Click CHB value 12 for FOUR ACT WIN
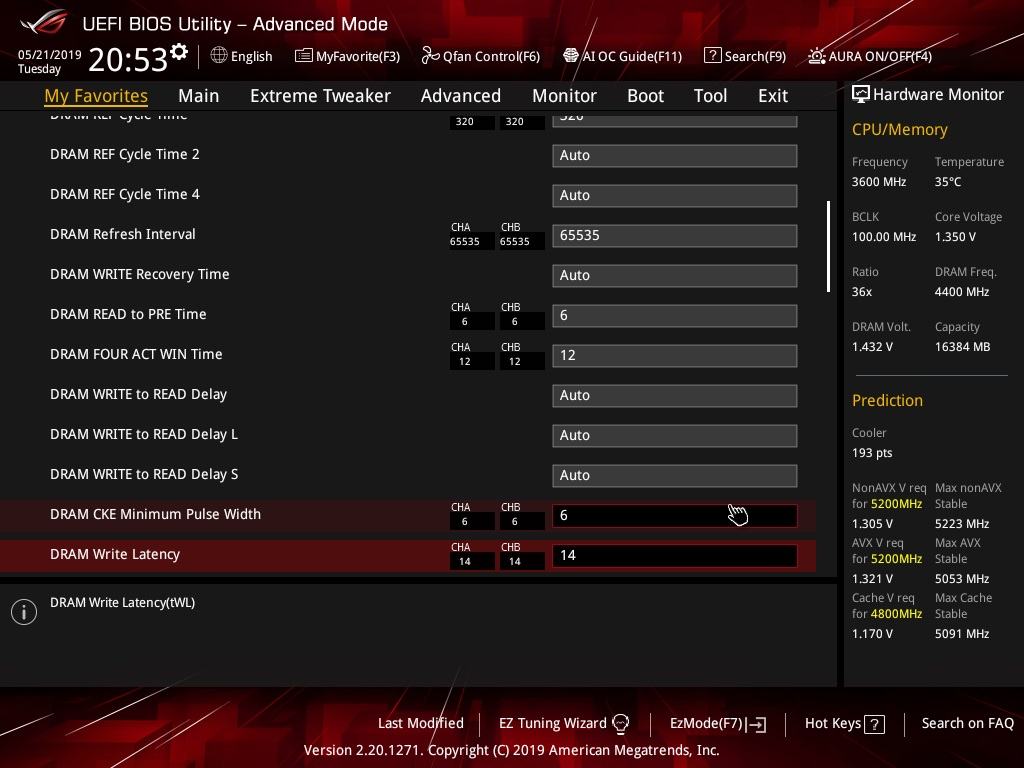 point(515,362)
